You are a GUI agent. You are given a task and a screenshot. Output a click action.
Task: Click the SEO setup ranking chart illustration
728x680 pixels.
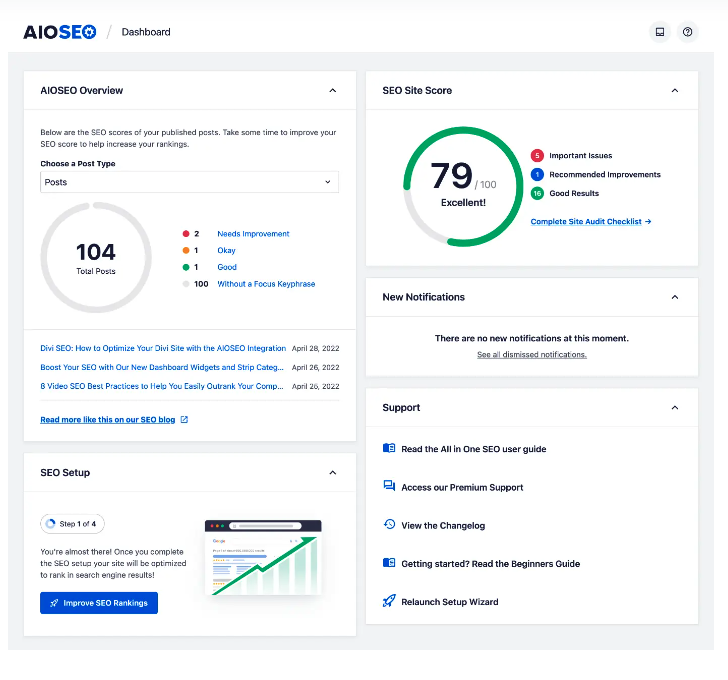click(x=263, y=557)
